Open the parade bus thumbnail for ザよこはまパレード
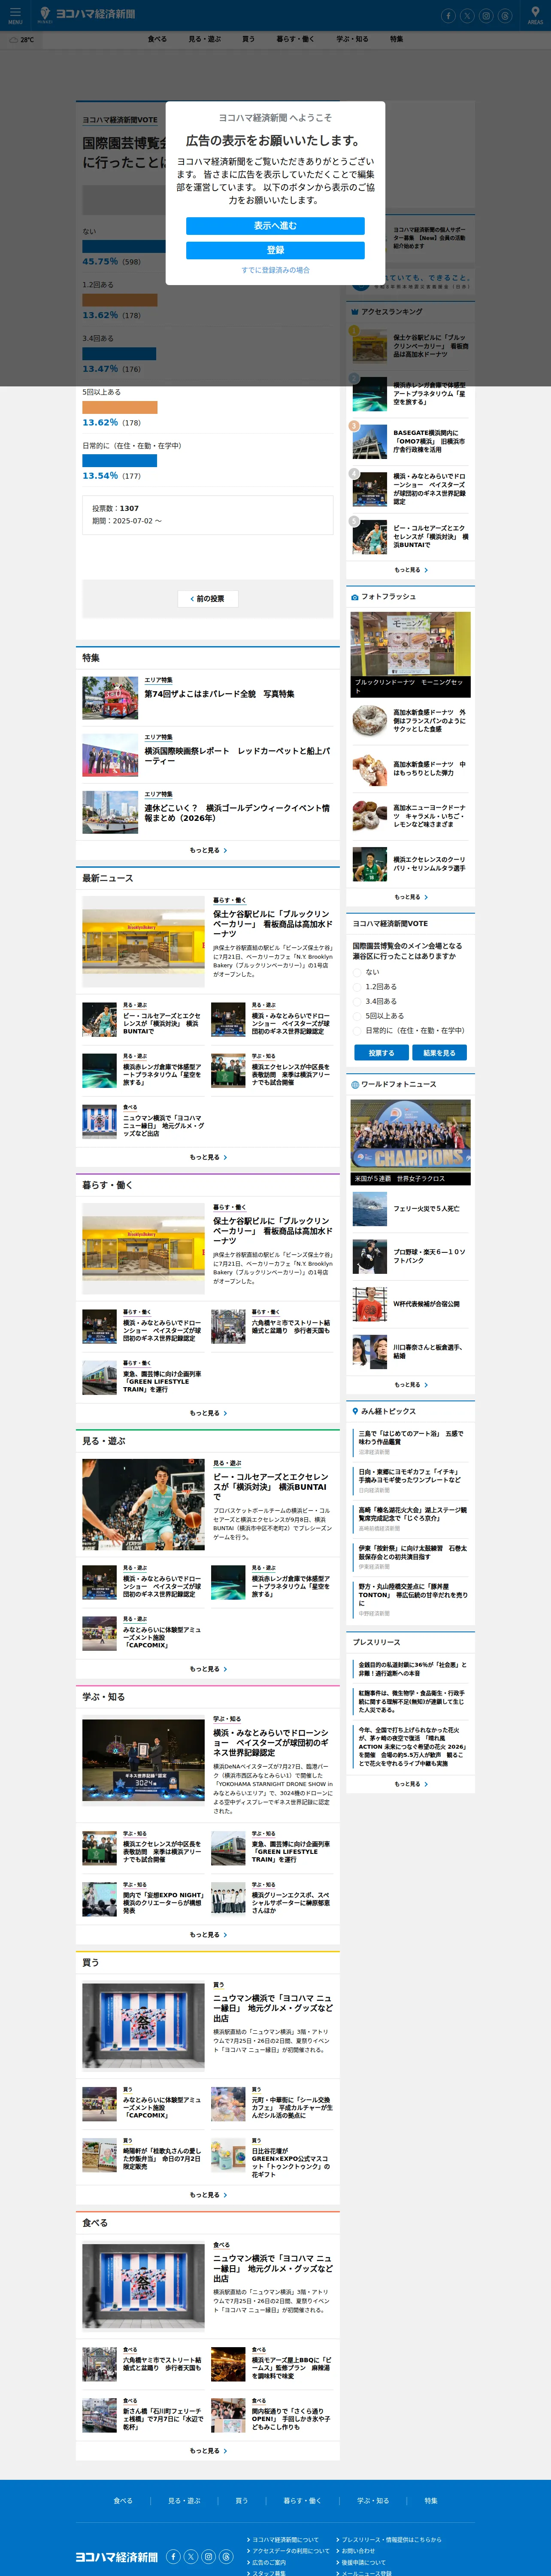 click(110, 698)
